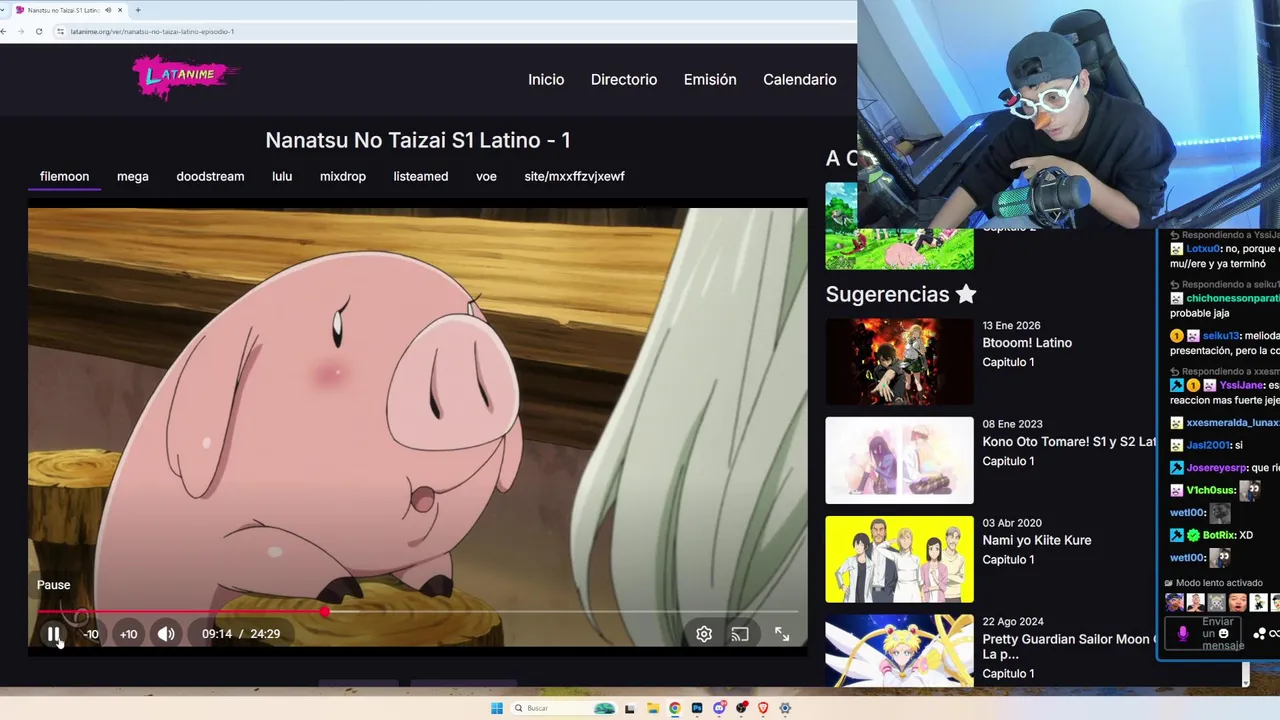Pause the video with the pause button
Screen dimensions: 1280x720
[54, 634]
